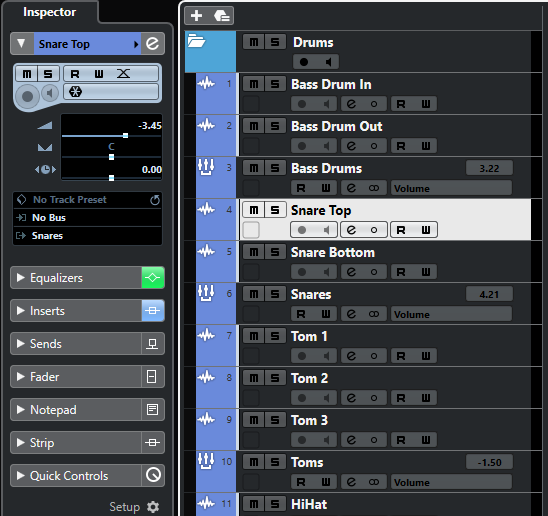
Task: Click the Inserts bypass blue icon
Action: coord(153,311)
